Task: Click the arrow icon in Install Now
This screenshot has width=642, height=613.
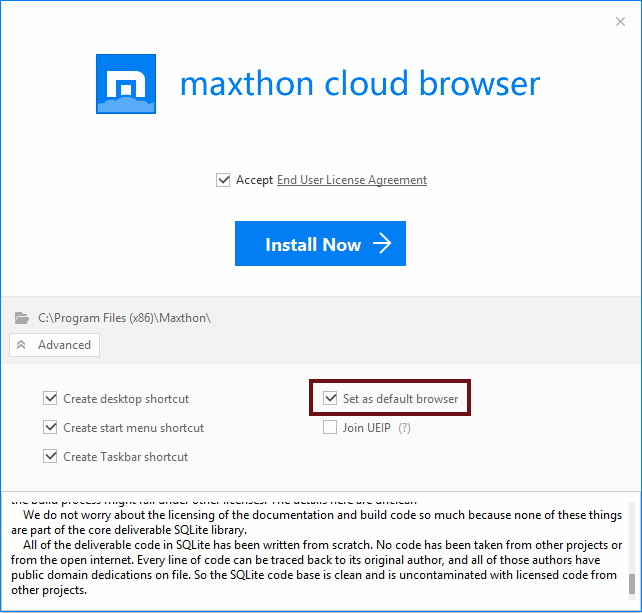Action: (382, 243)
